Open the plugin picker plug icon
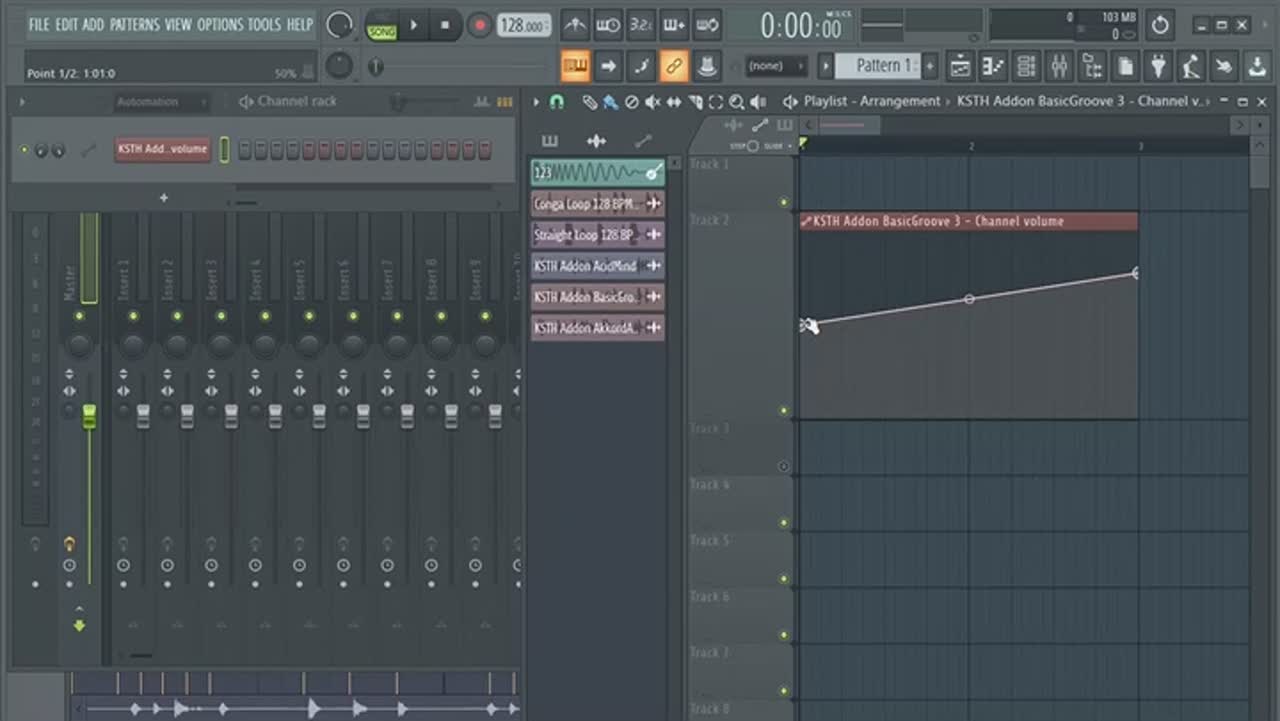Screen dimensions: 1280x721 [1158, 67]
